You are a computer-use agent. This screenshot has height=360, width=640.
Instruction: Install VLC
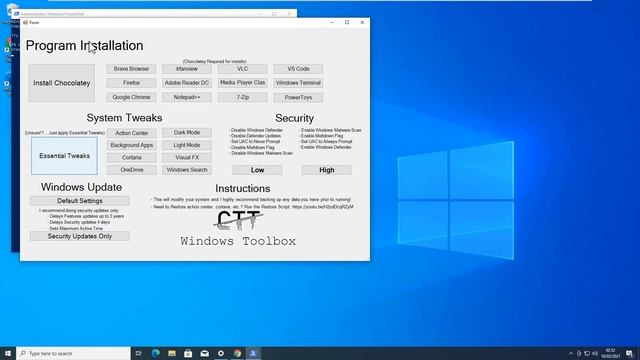point(242,69)
